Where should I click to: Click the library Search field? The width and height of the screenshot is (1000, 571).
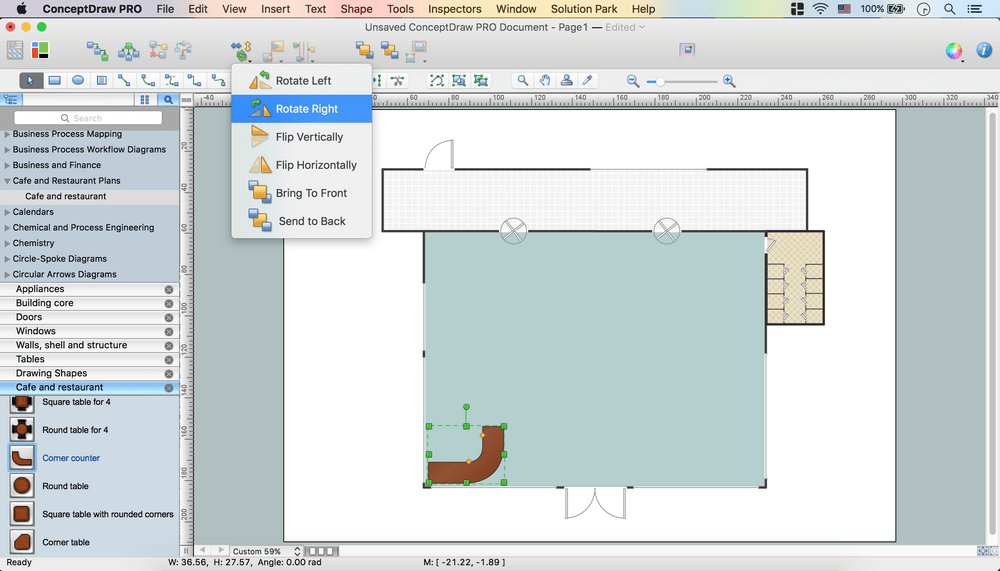point(88,118)
